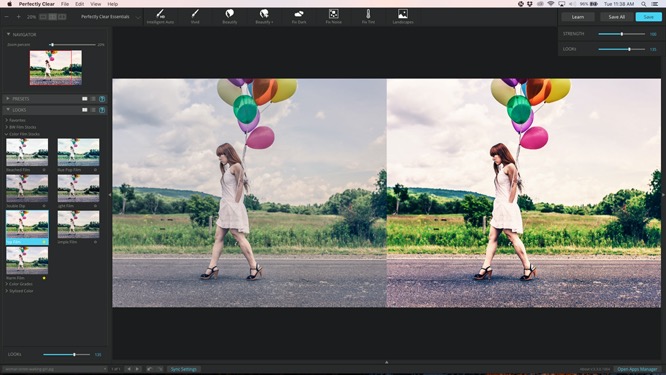666x375 pixels.
Task: Switch Looks panel to list view
Action: [x=93, y=110]
